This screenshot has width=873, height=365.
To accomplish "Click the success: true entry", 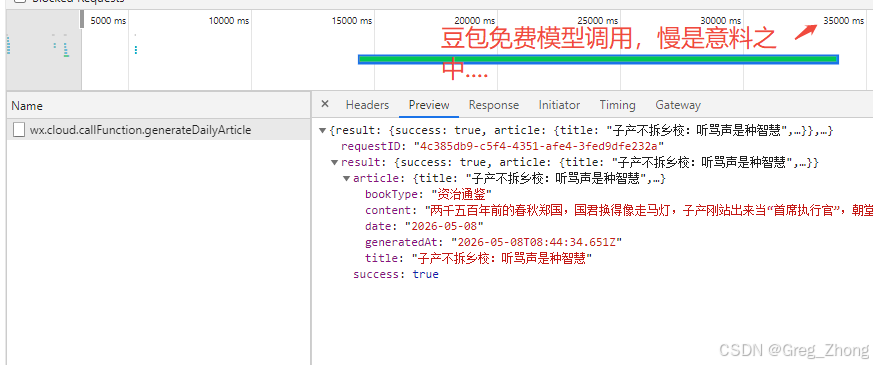I will click(x=396, y=274).
